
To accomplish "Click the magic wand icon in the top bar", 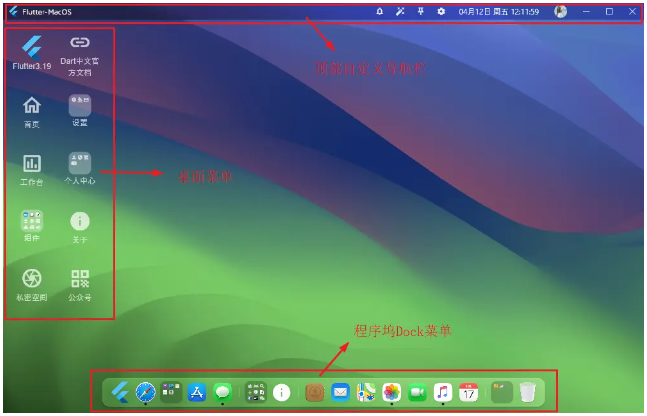I will pyautogui.click(x=400, y=12).
